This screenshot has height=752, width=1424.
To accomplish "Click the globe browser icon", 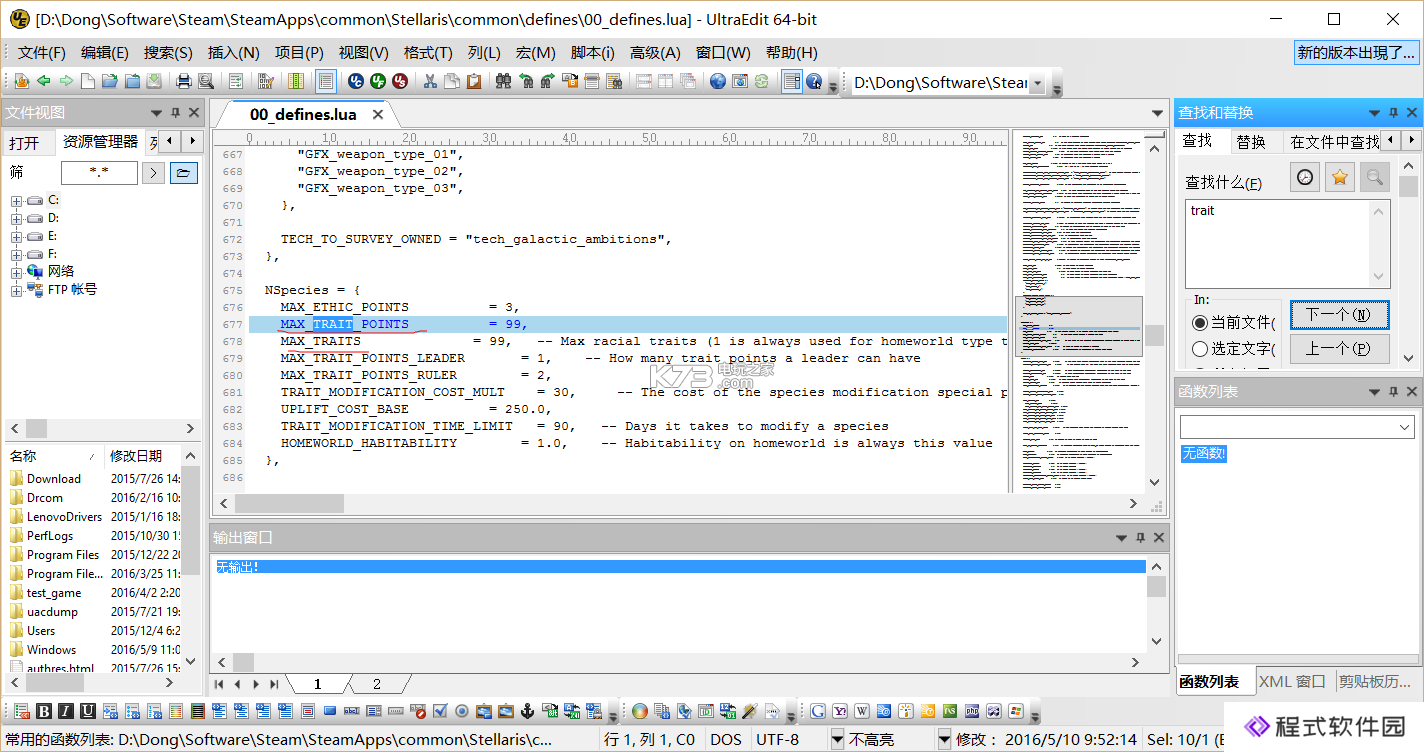I will (x=718, y=81).
